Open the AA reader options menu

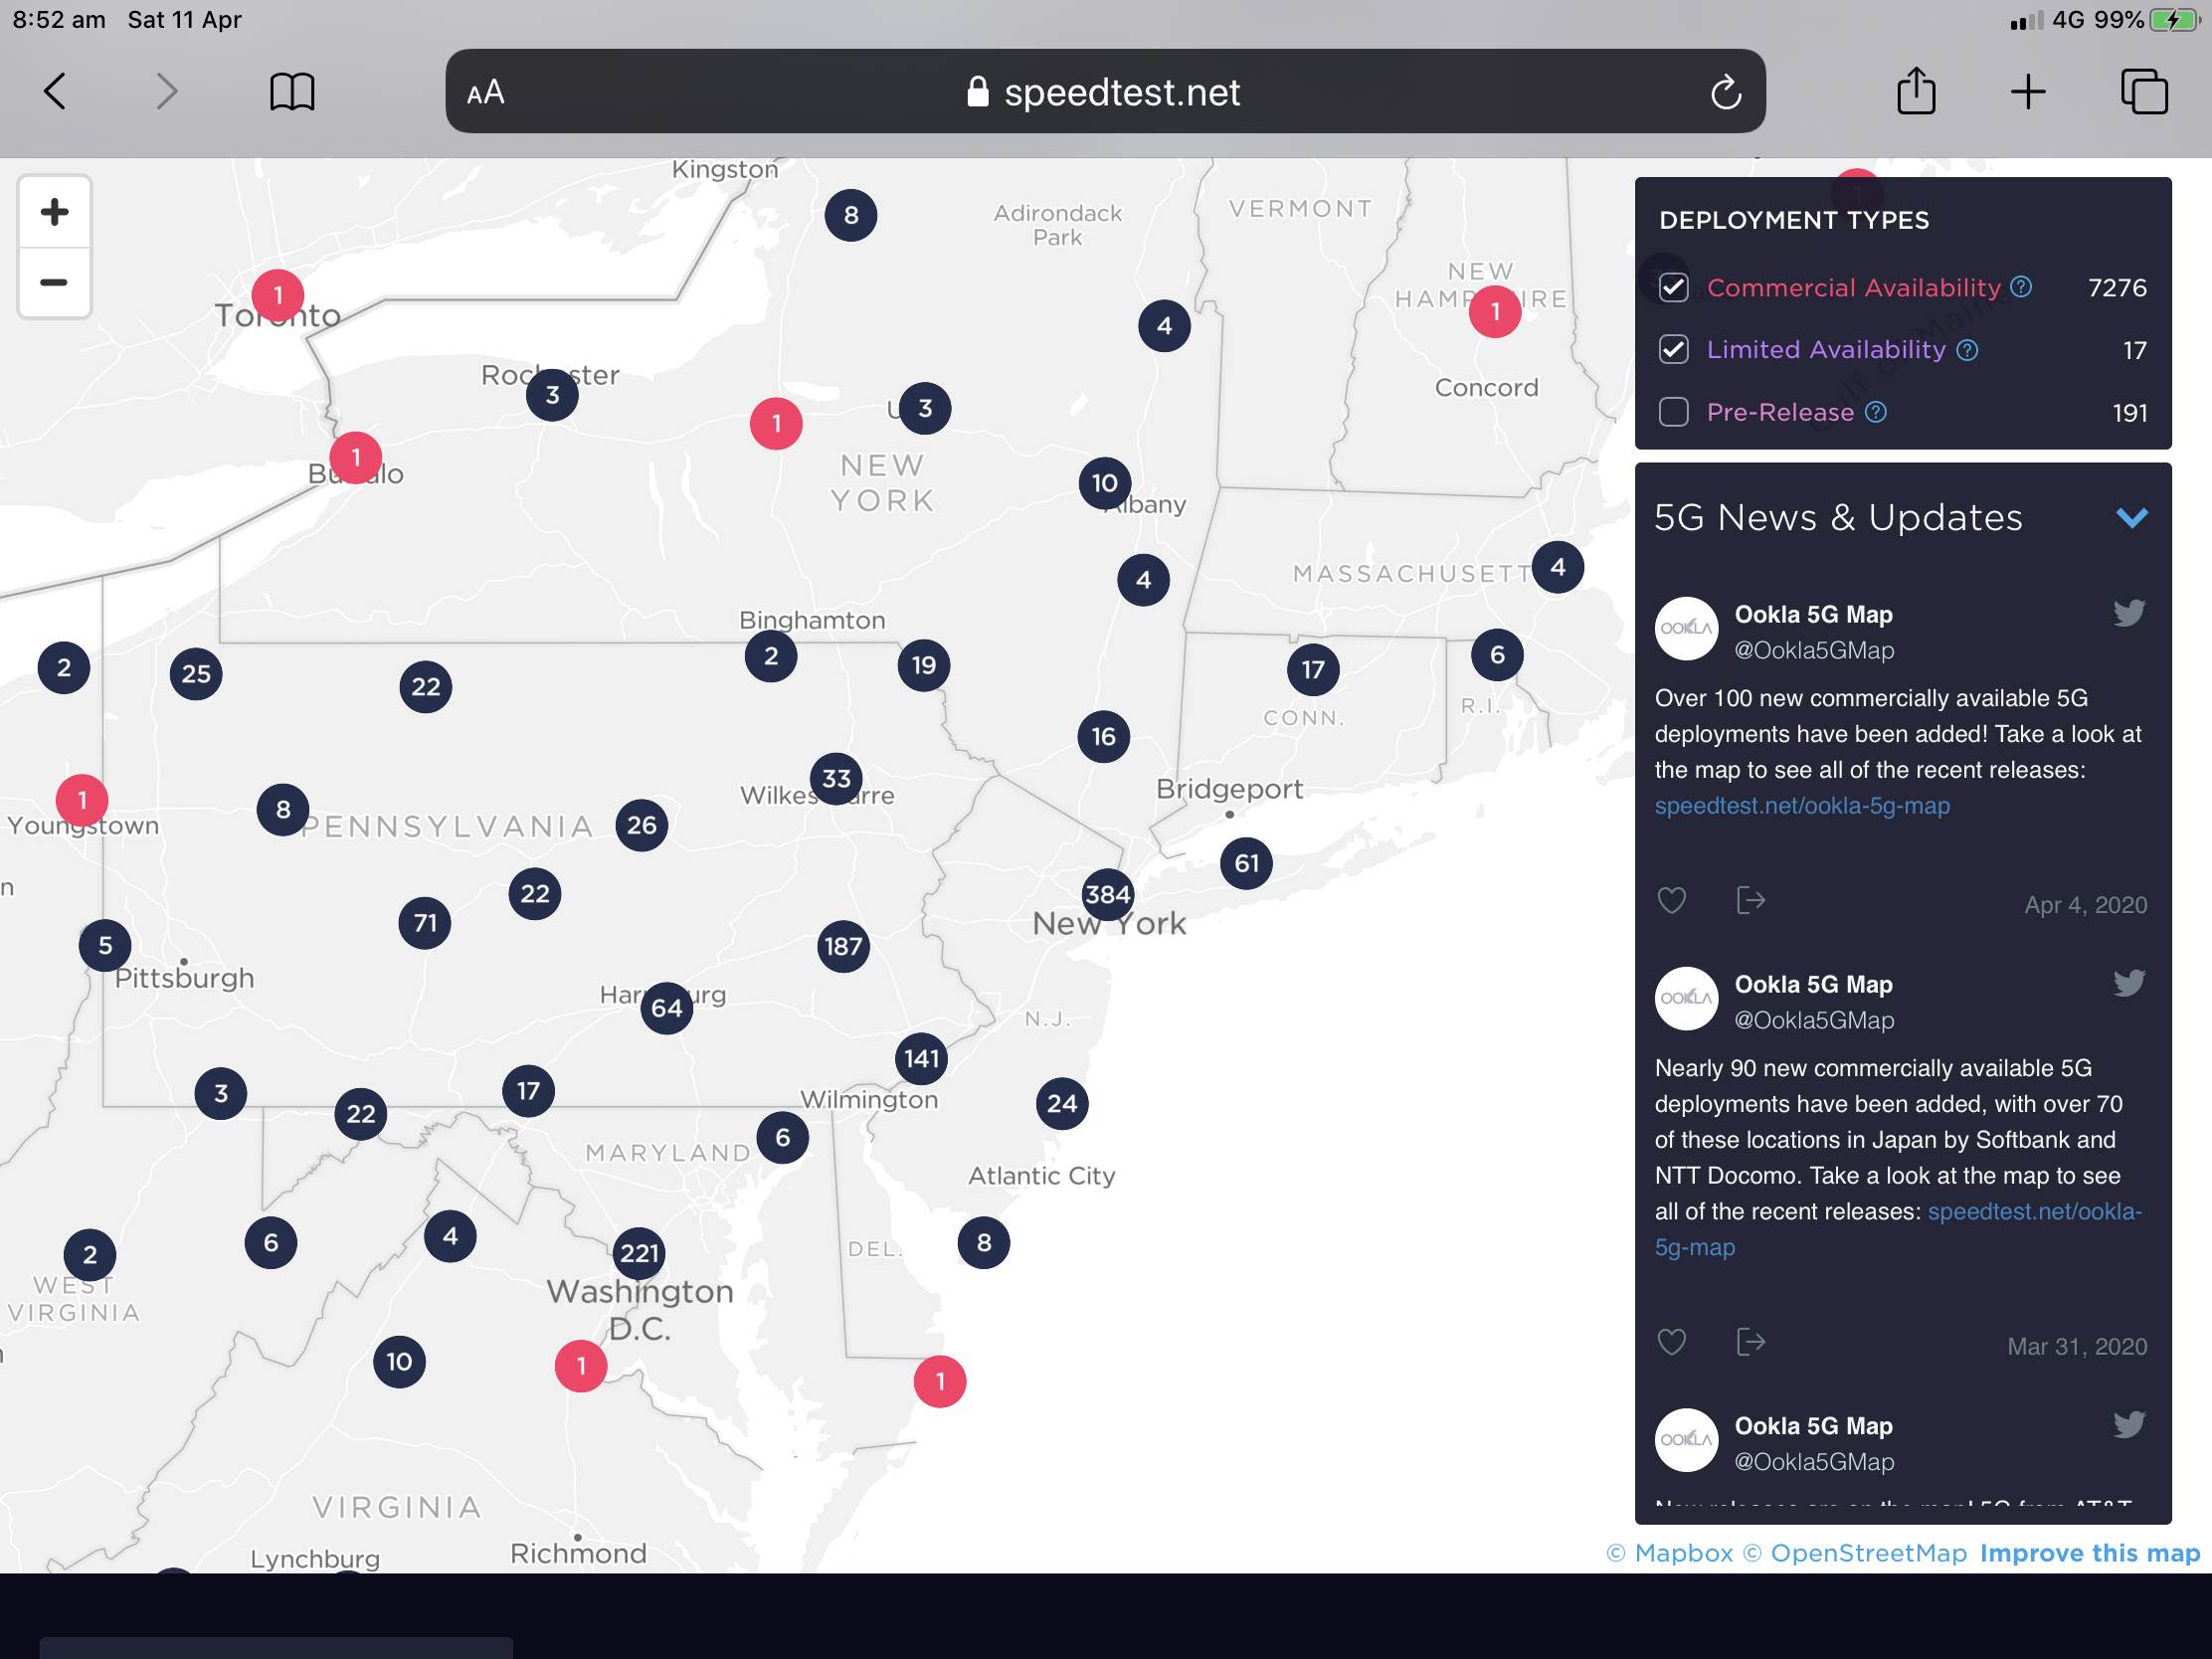click(486, 93)
